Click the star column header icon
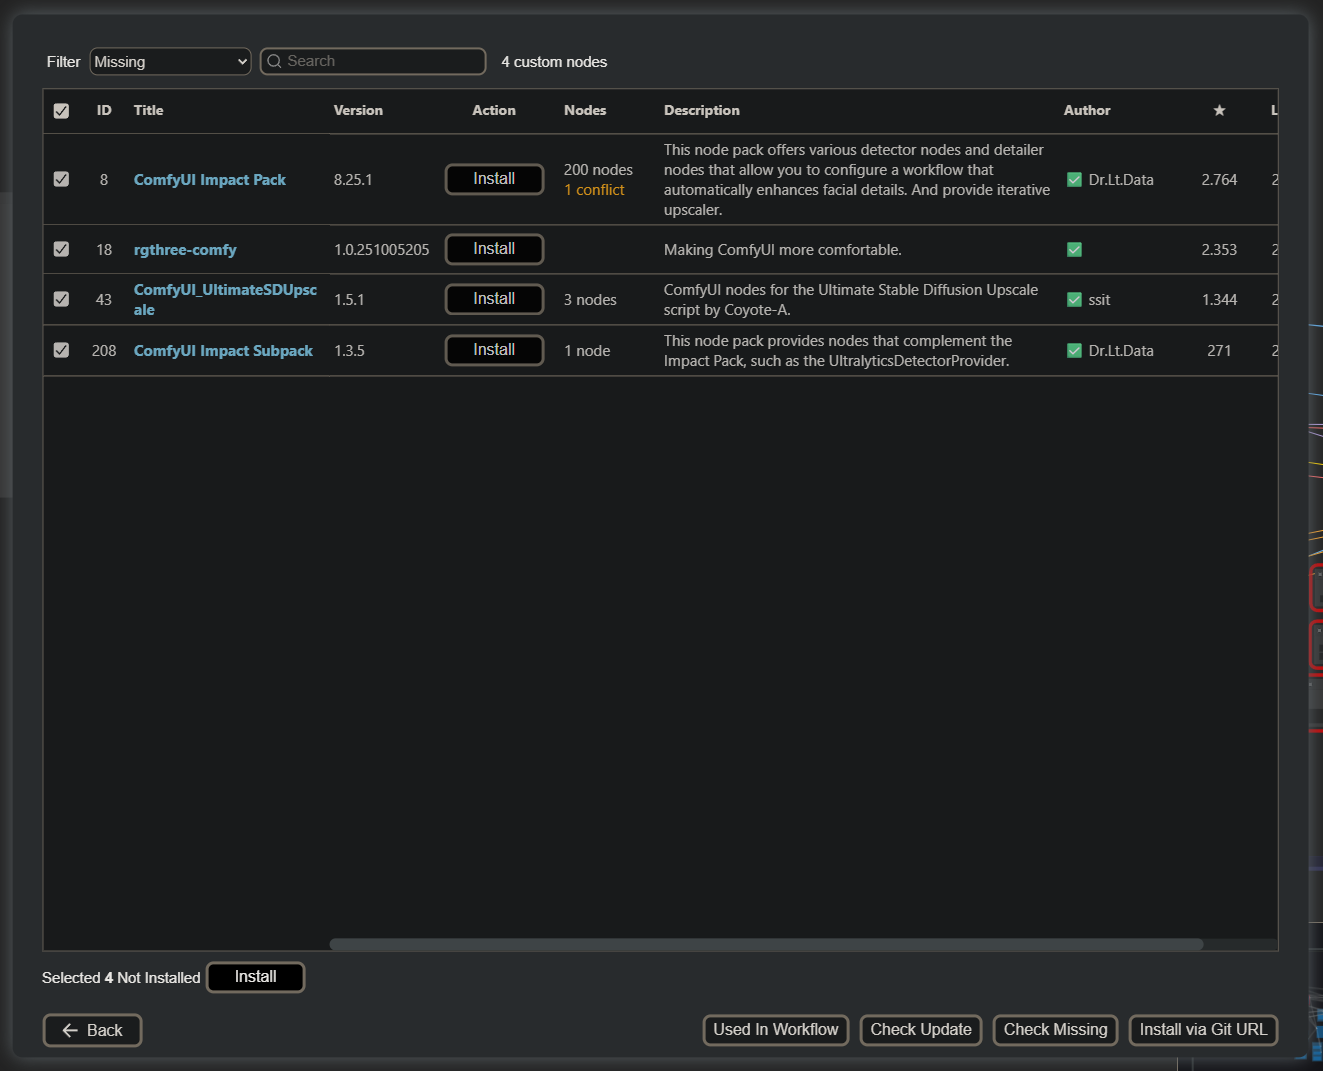Image resolution: width=1323 pixels, height=1071 pixels. (1219, 110)
